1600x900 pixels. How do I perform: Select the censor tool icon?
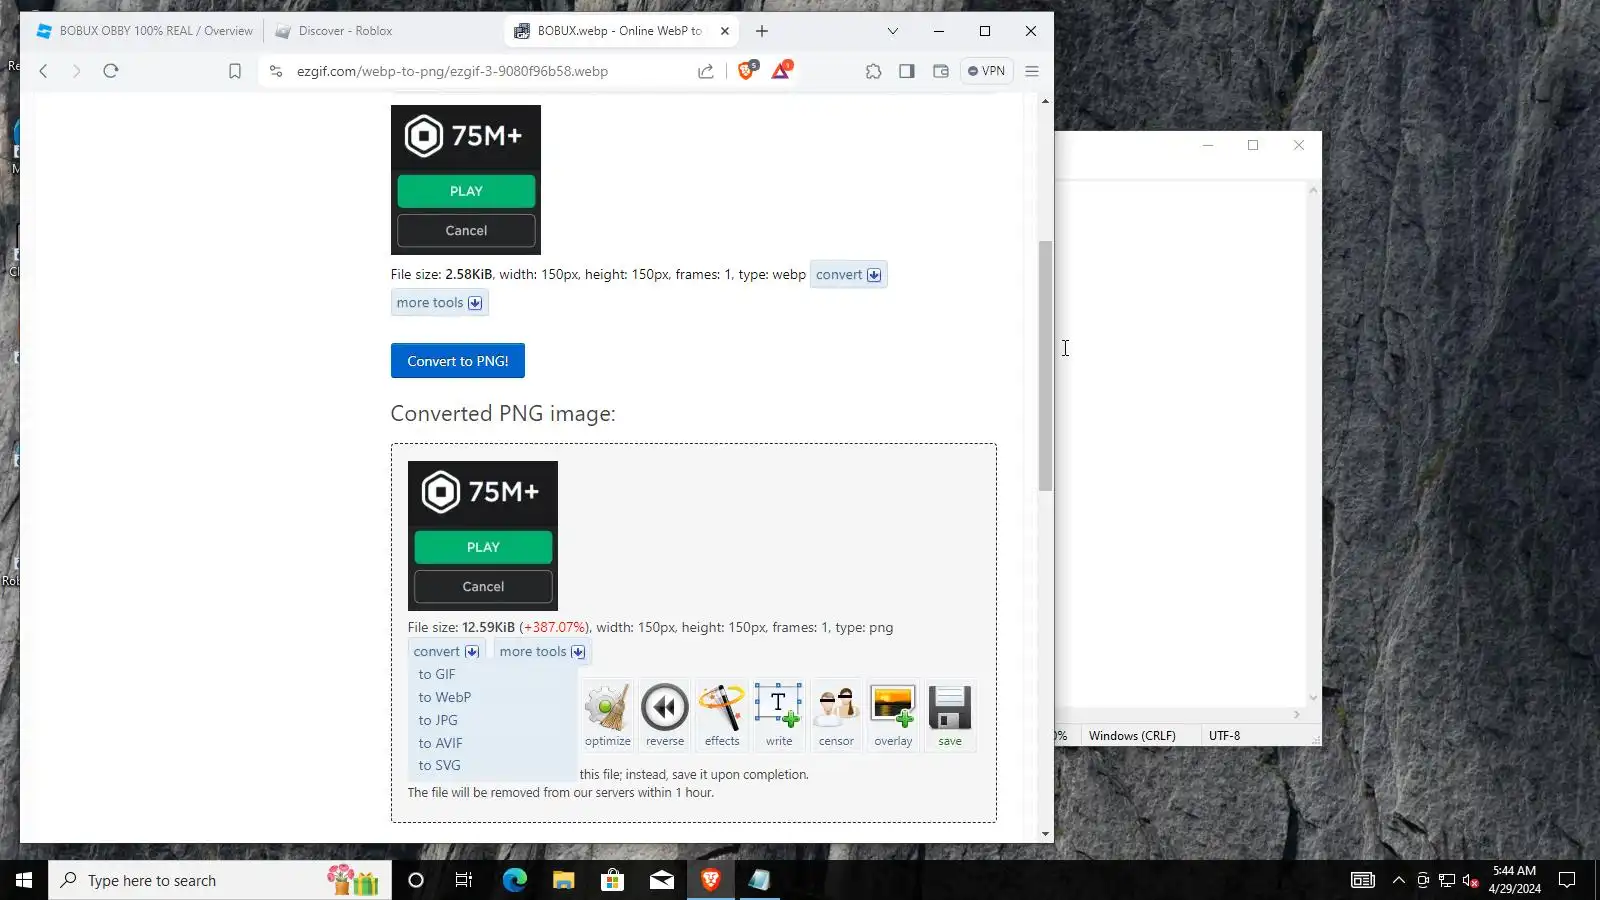pos(836,715)
